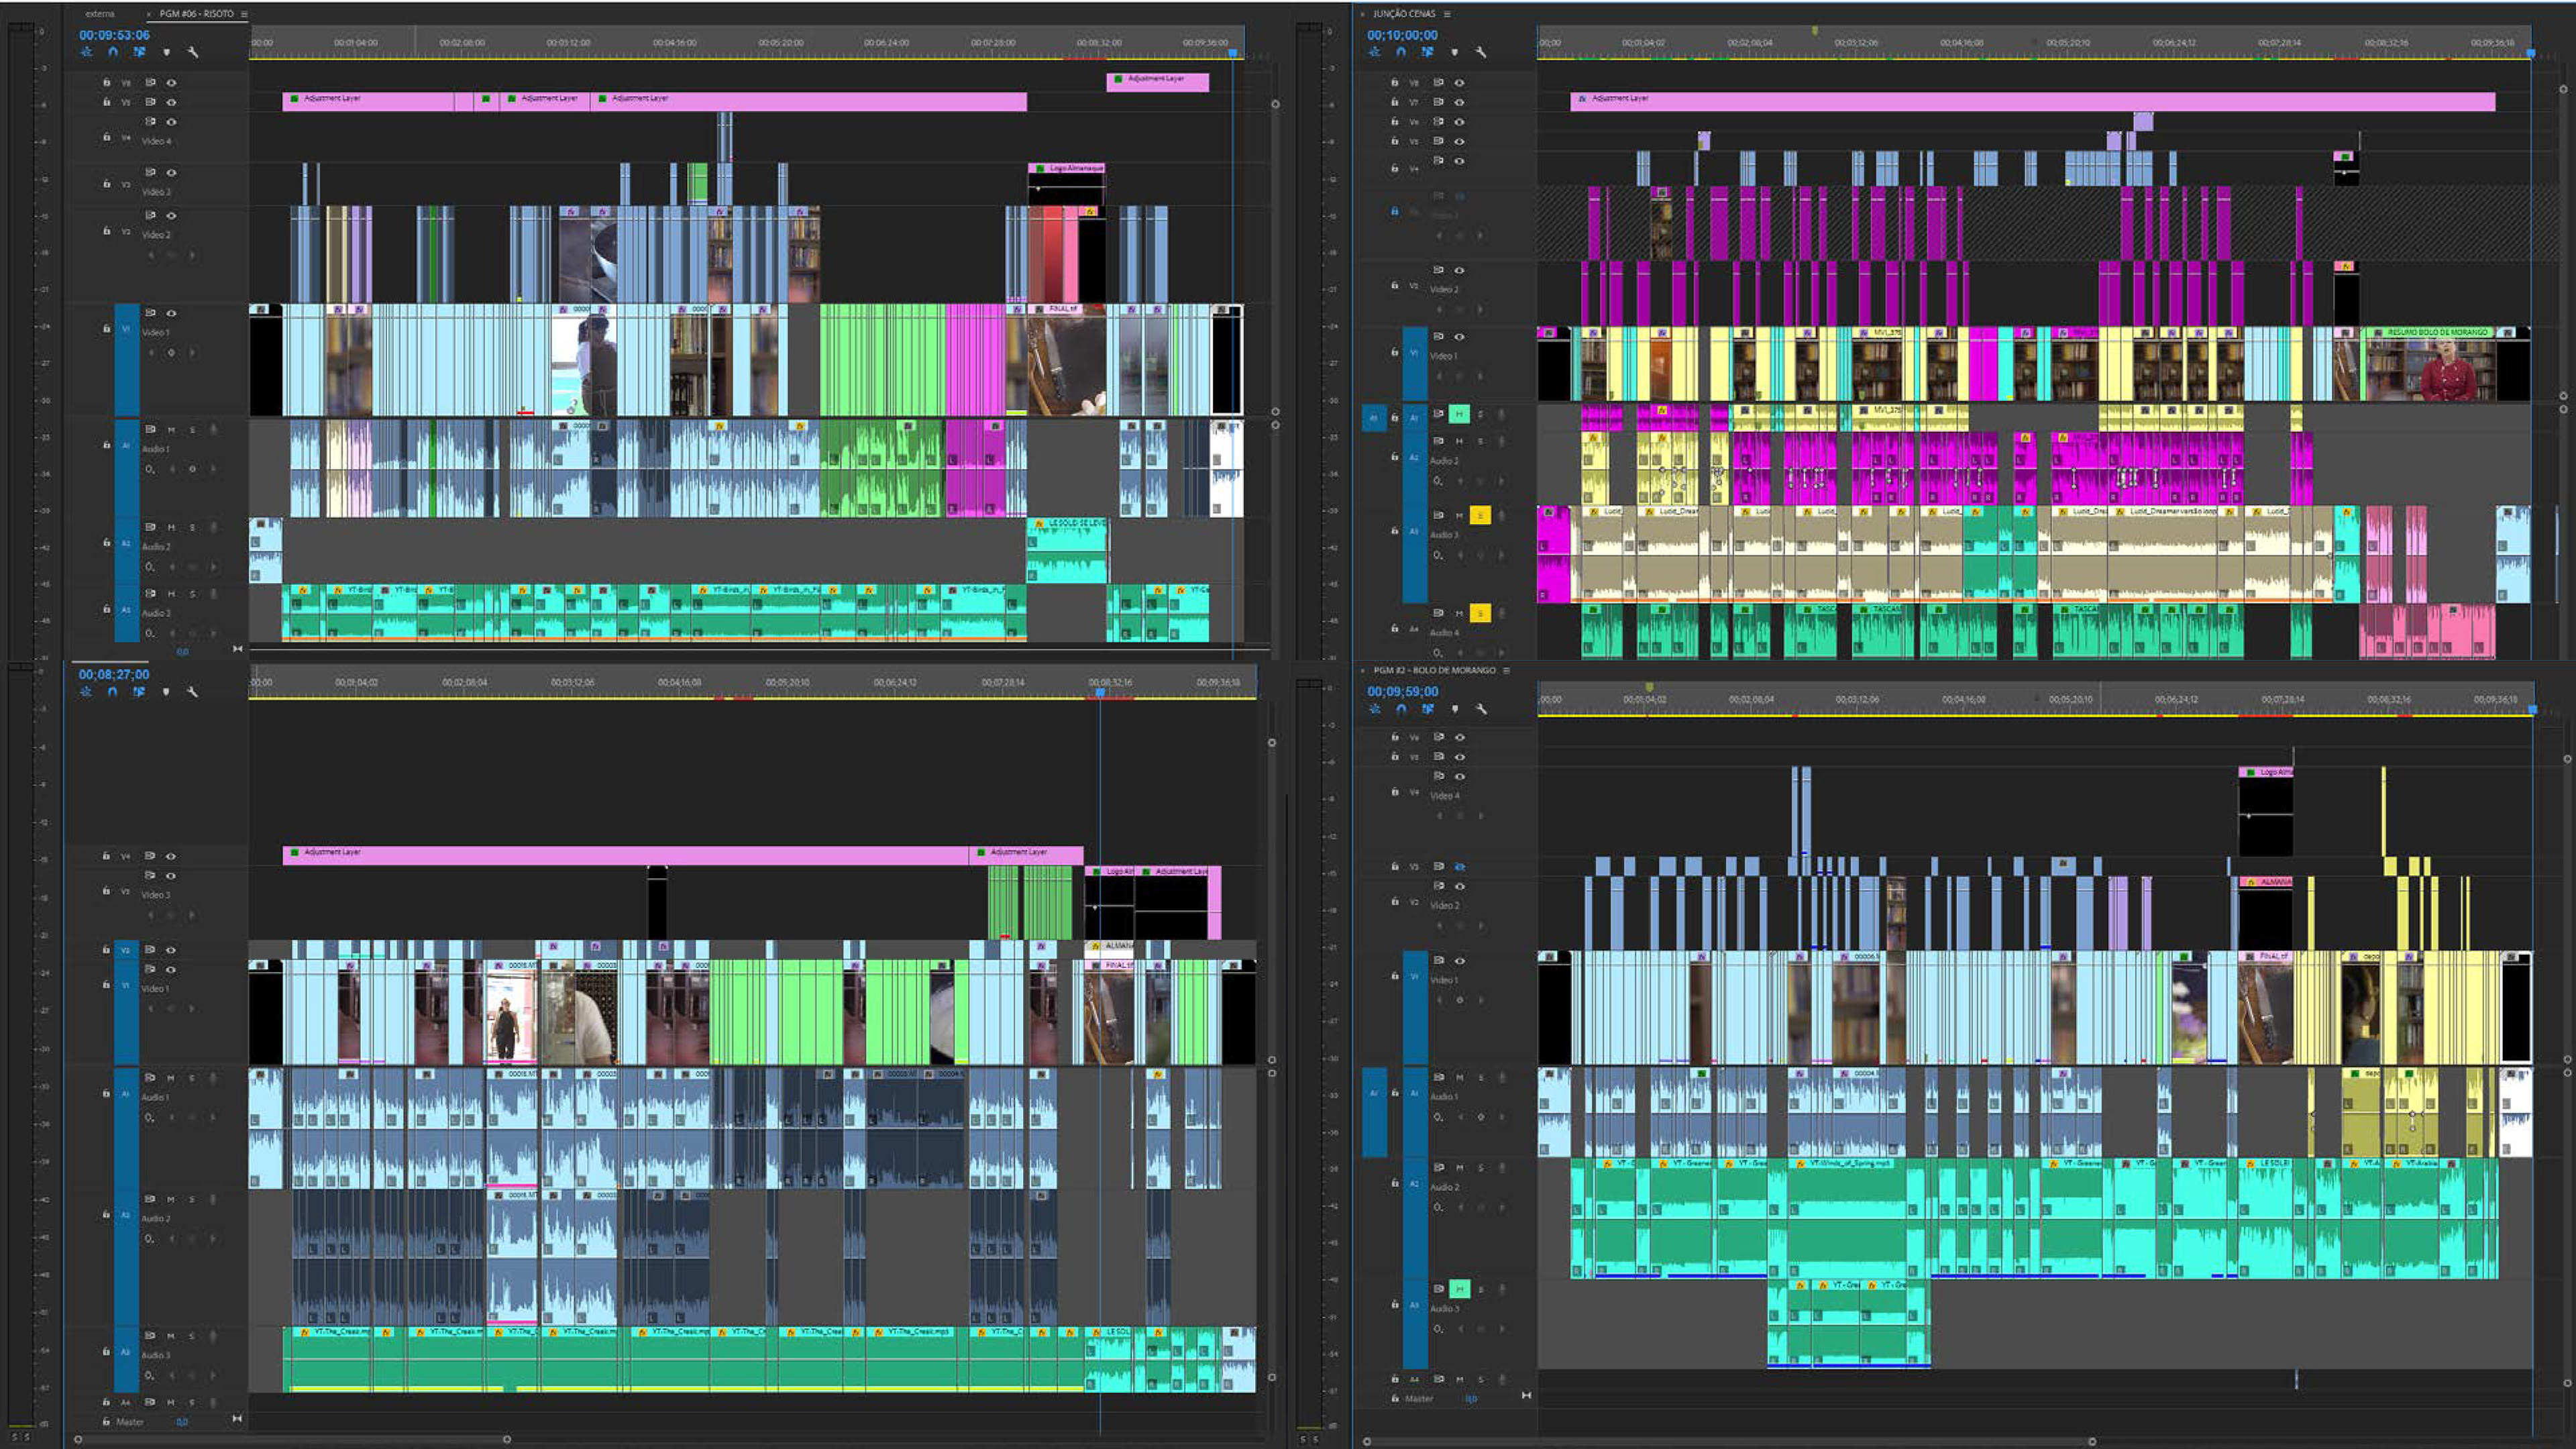2576x1449 pixels.
Task: Unmute Audio 1 green M button in JUNÇÃO CENAS
Action: pyautogui.click(x=1459, y=414)
